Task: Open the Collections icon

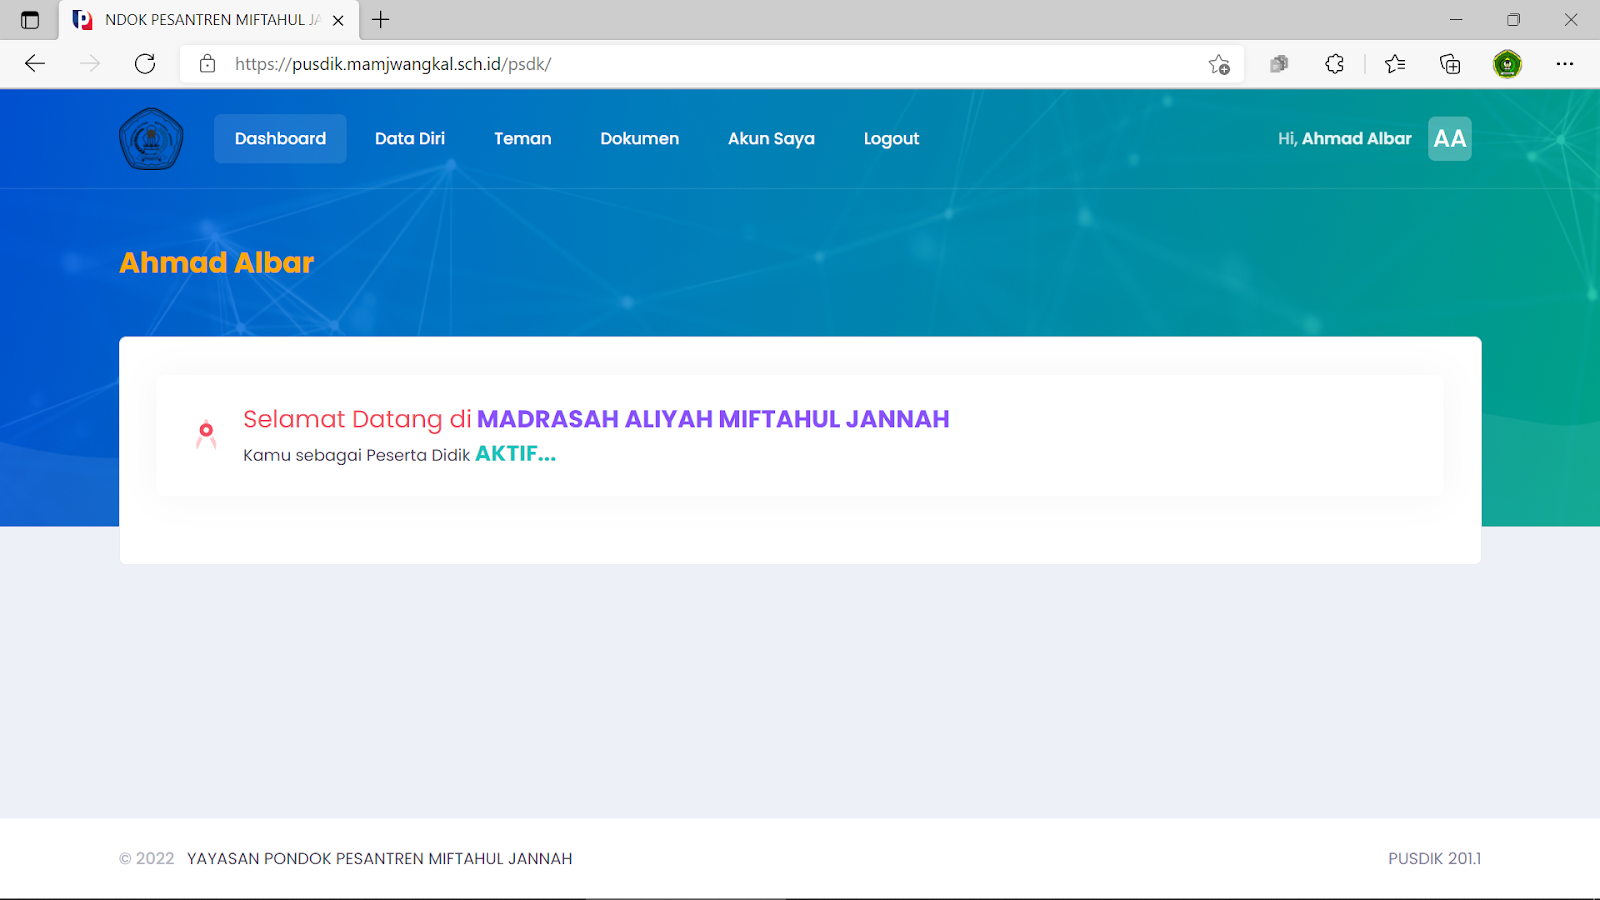Action: [1450, 64]
